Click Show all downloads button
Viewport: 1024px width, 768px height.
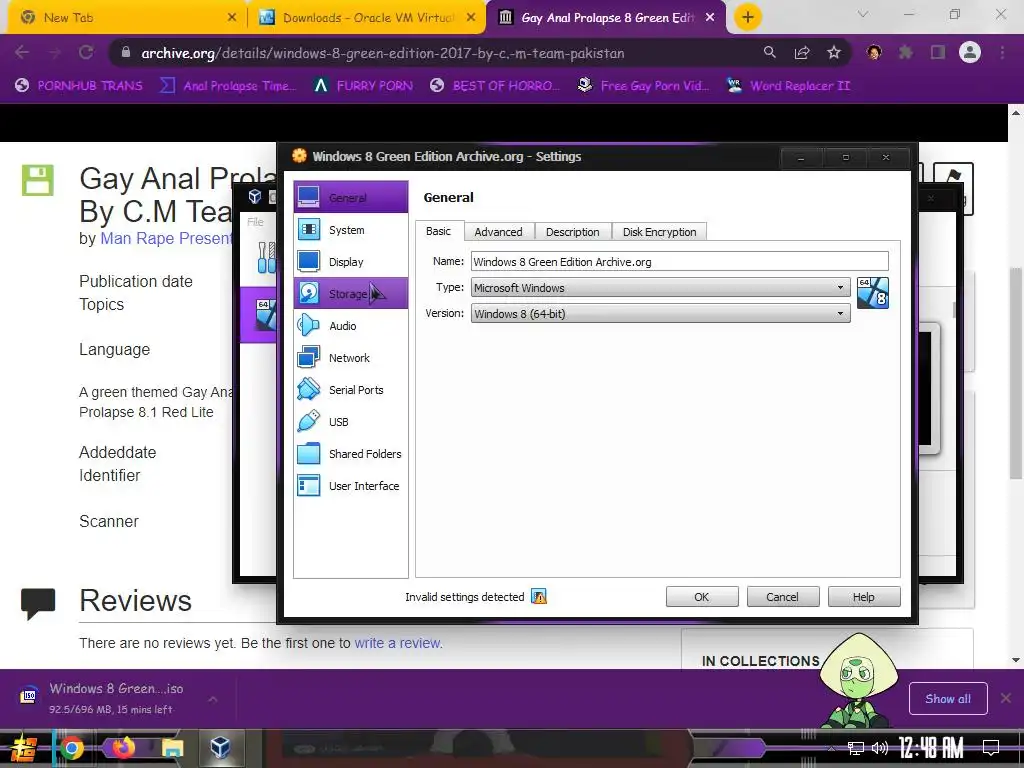click(948, 699)
